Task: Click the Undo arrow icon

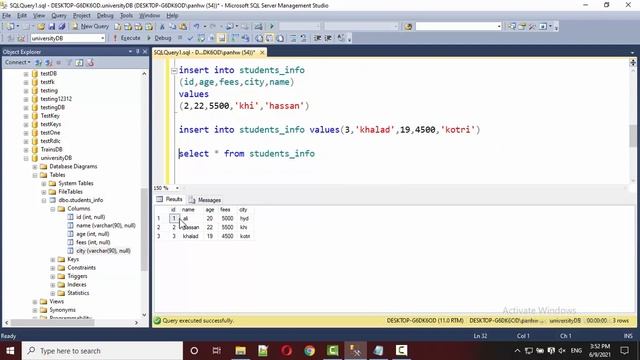Action: (x=196, y=27)
